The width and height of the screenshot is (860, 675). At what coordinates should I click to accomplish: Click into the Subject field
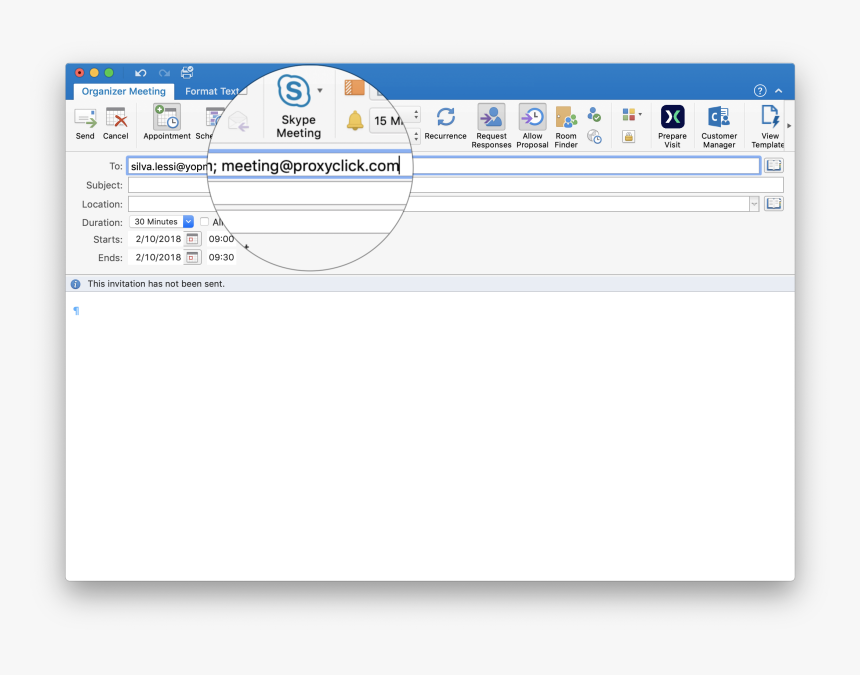pyautogui.click(x=455, y=185)
